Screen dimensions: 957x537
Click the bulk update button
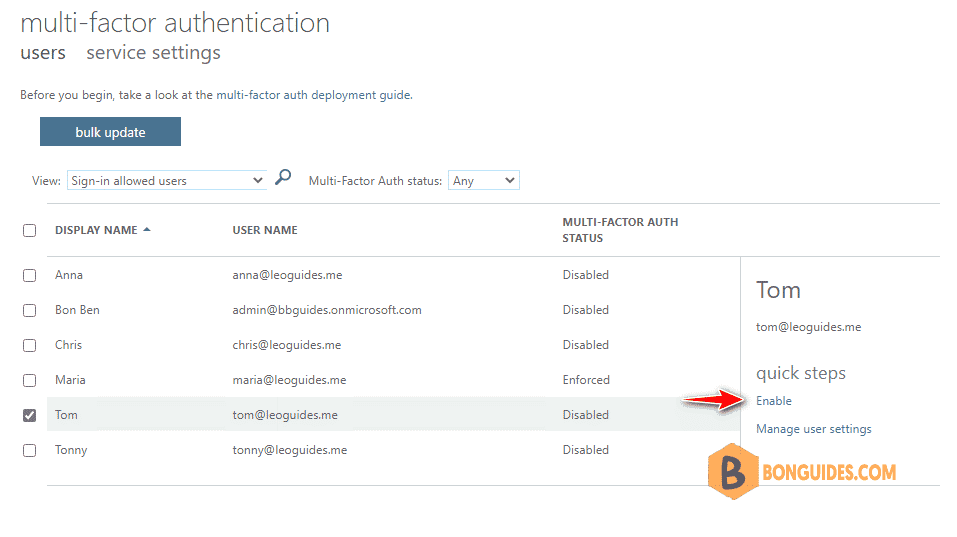pyautogui.click(x=110, y=132)
